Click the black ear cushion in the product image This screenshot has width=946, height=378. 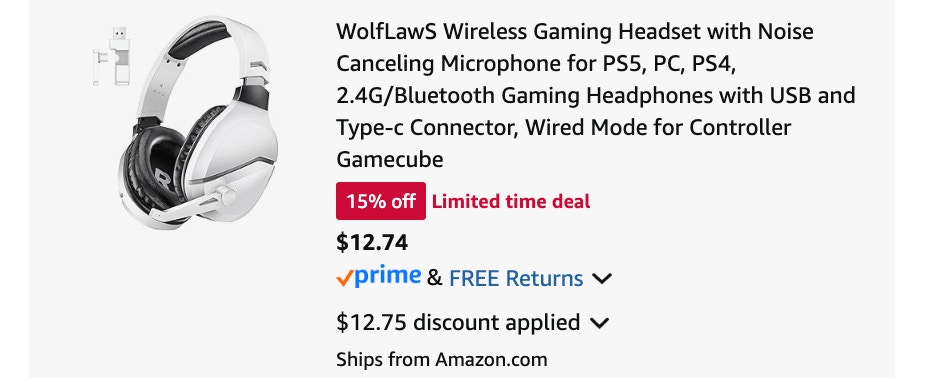point(152,165)
